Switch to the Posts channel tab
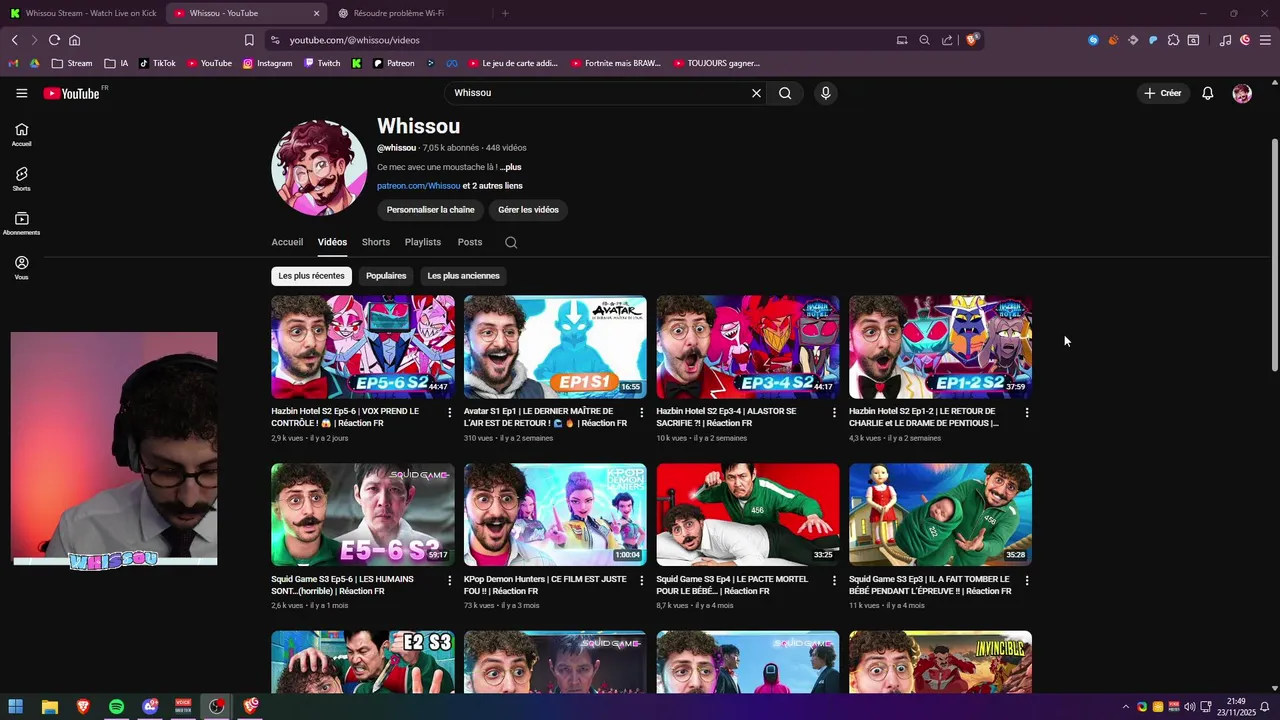This screenshot has height=720, width=1280. [x=470, y=242]
